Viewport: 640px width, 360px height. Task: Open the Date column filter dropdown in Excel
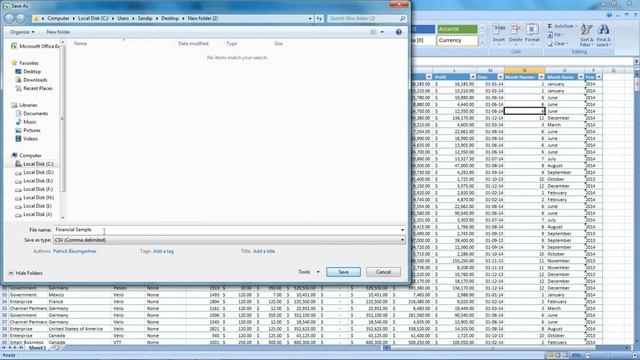[x=500, y=77]
